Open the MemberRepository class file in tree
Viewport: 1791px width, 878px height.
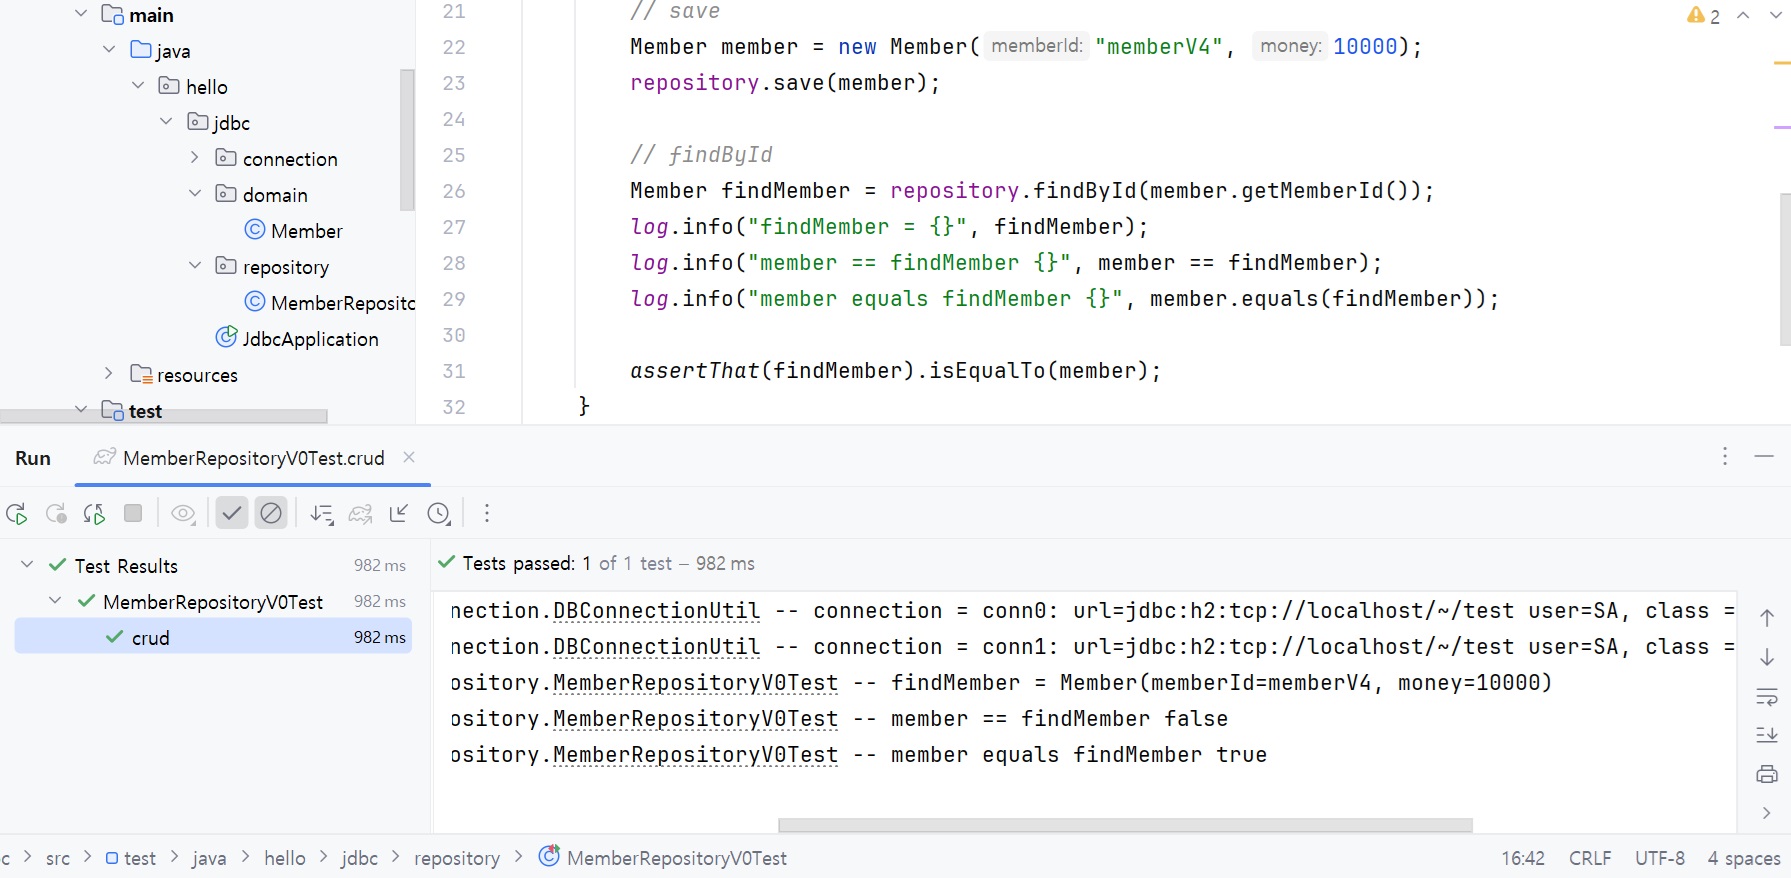click(330, 303)
